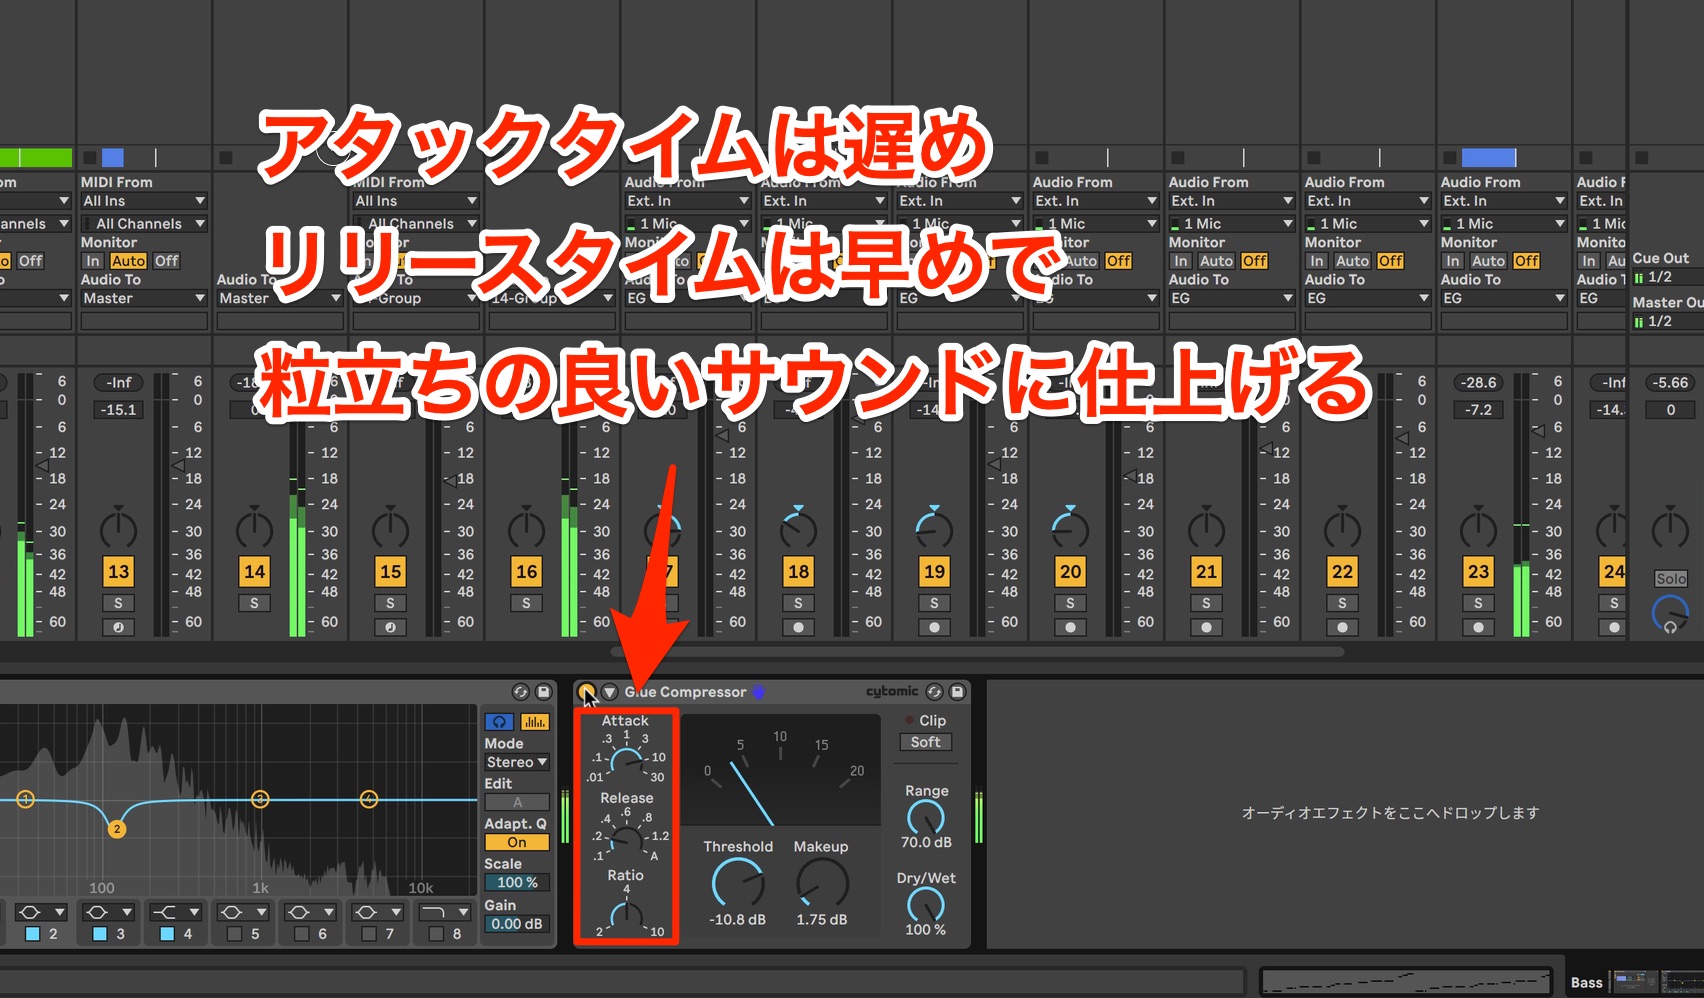Click the Makeup knob at 1.75 dB
Viewport: 1704px width, 998px height.
coord(822,885)
